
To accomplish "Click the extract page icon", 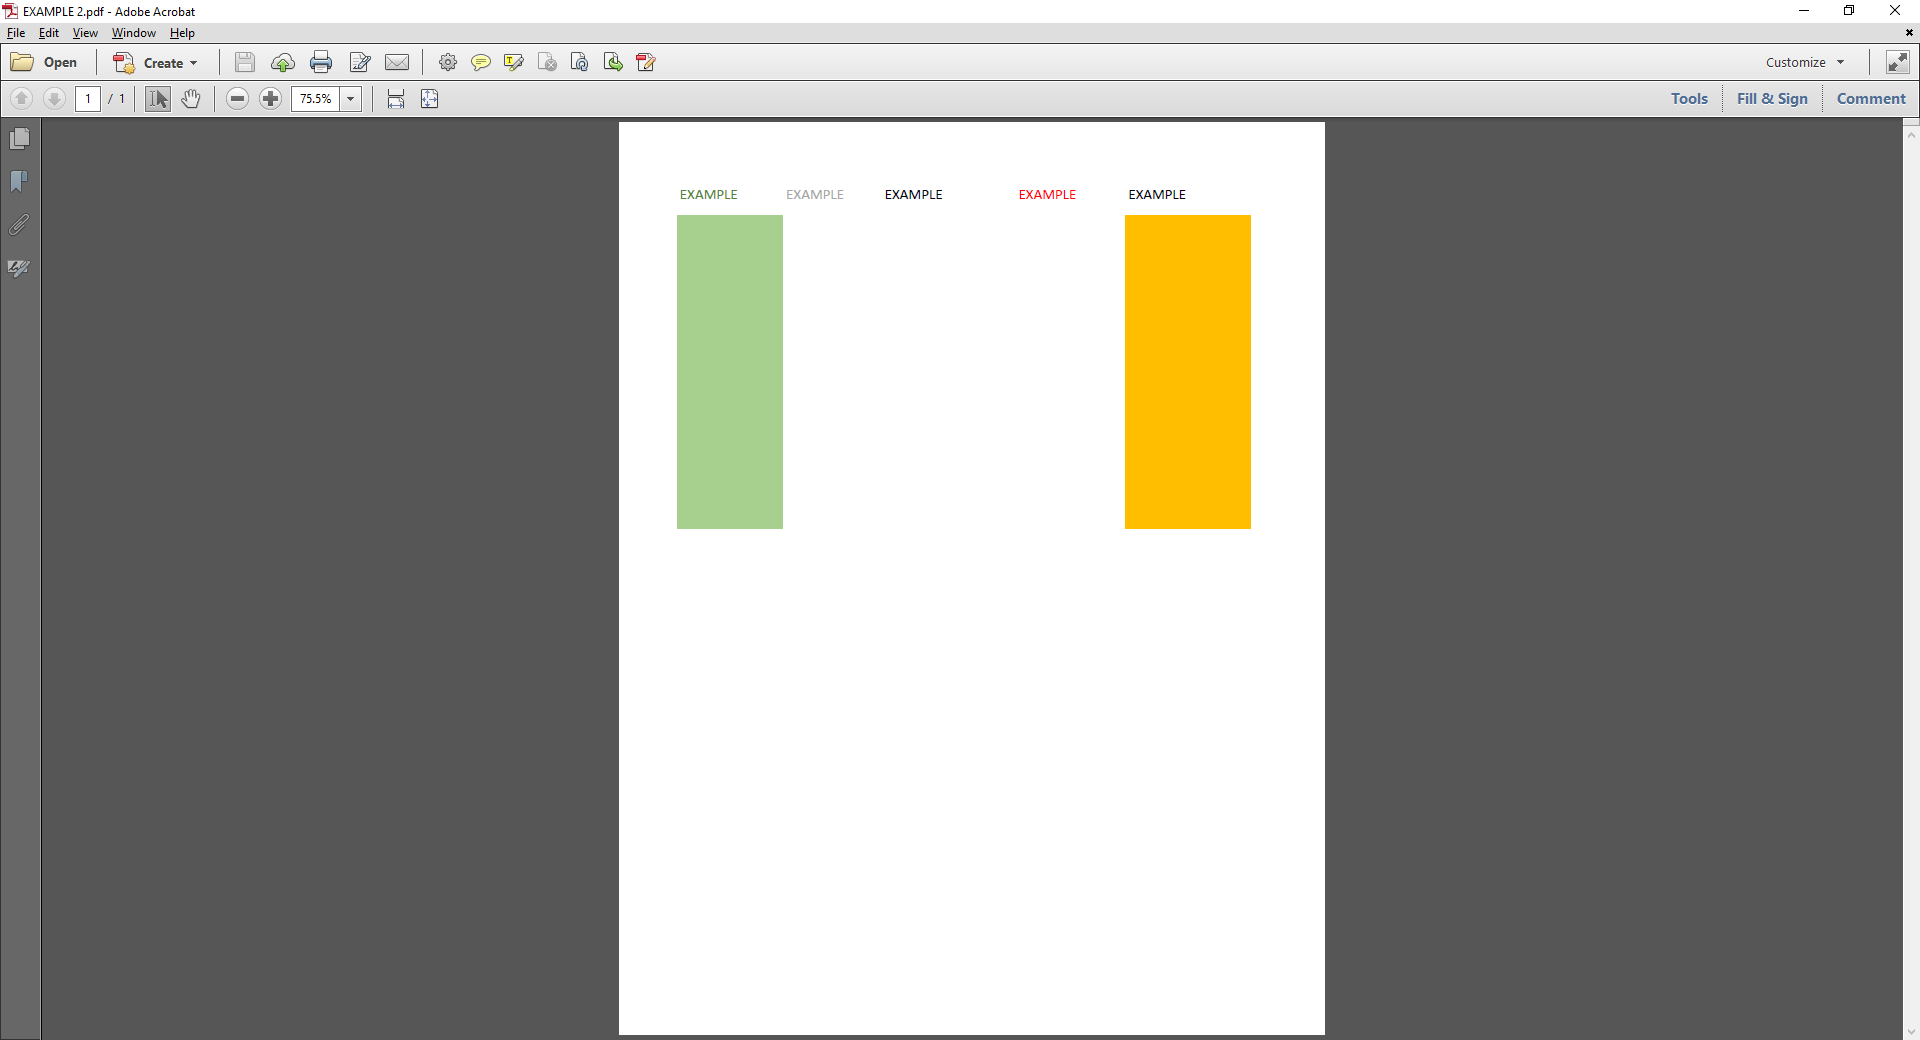I will point(613,62).
